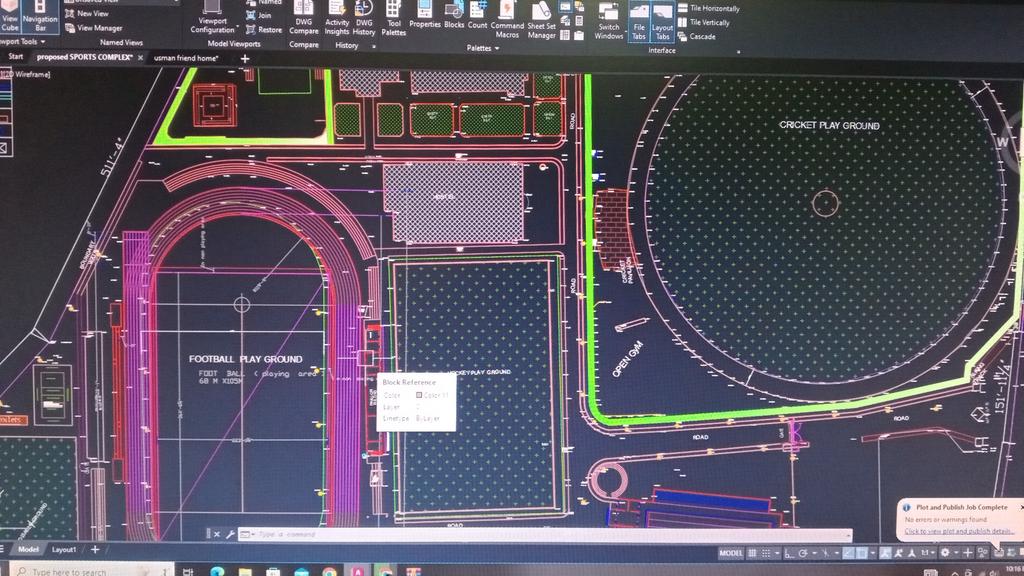The height and width of the screenshot is (576, 1024).
Task: Open the Sheet Set Manager
Action: (x=541, y=20)
